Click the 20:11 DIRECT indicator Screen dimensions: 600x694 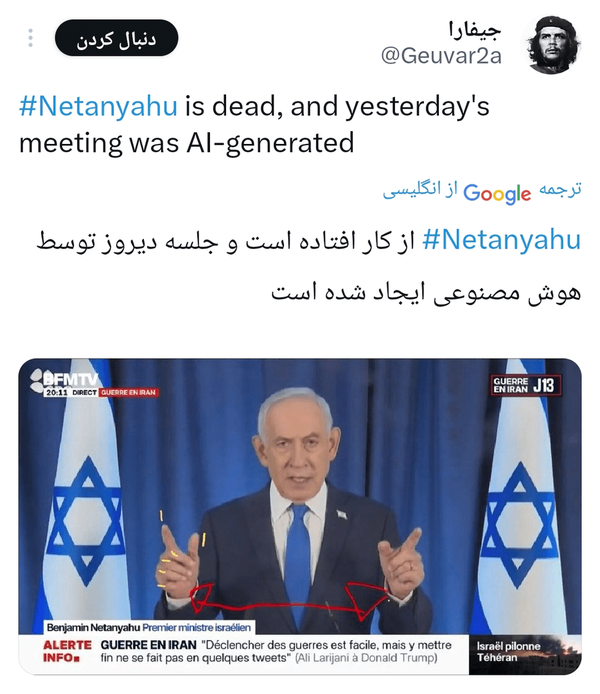[x=70, y=393]
